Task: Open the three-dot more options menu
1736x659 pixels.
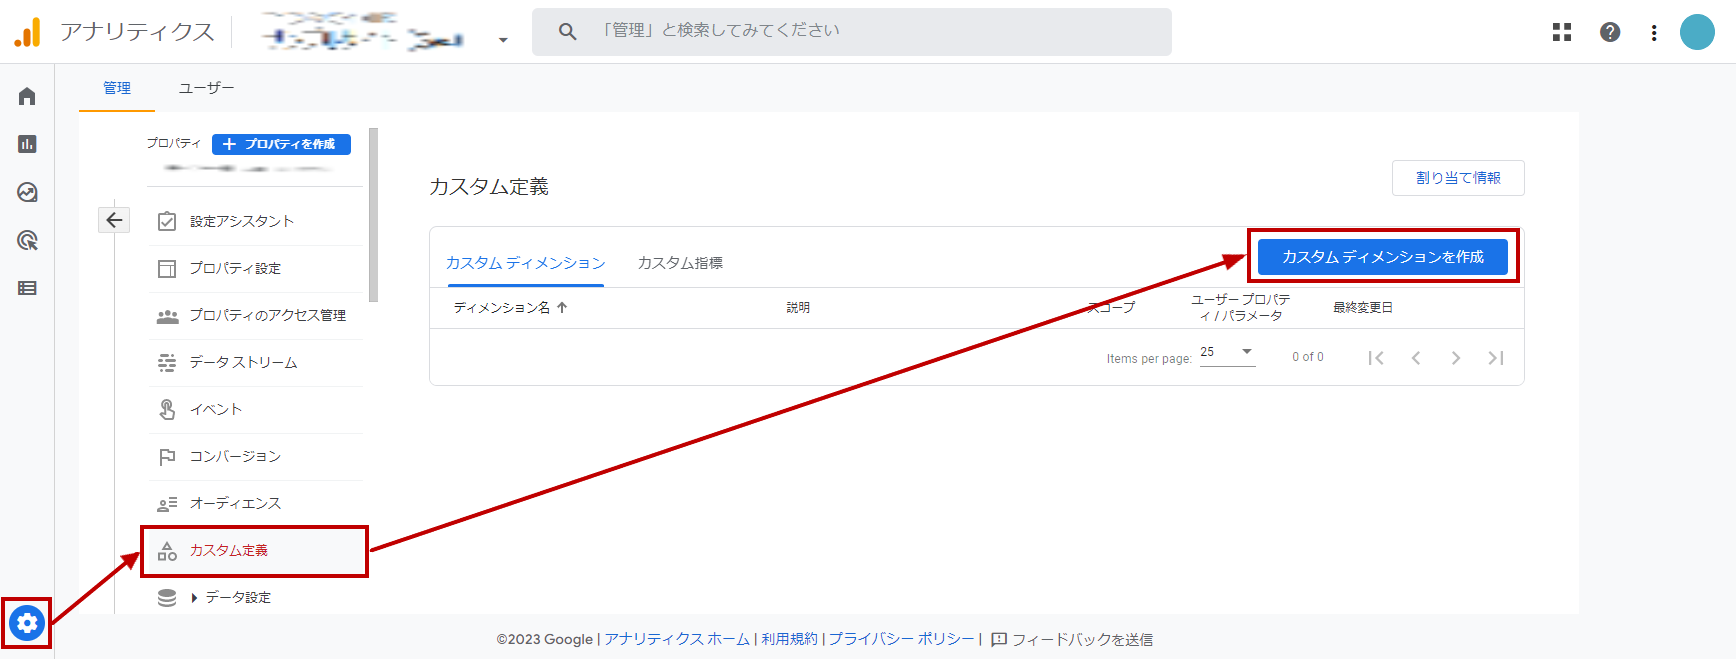Action: click(x=1653, y=33)
